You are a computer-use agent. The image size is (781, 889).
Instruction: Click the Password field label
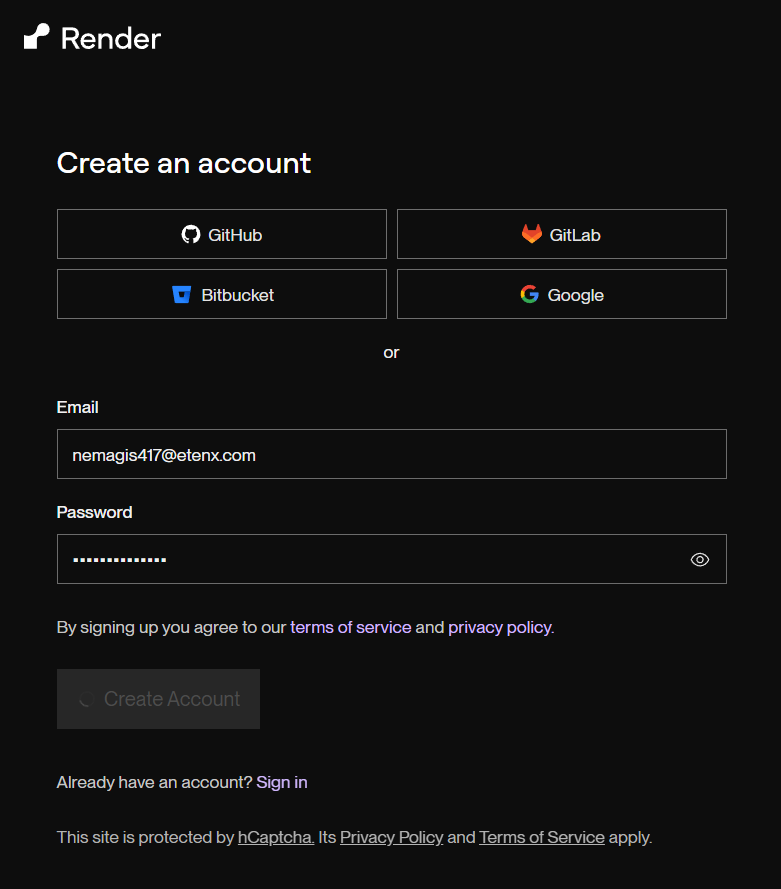click(x=94, y=512)
